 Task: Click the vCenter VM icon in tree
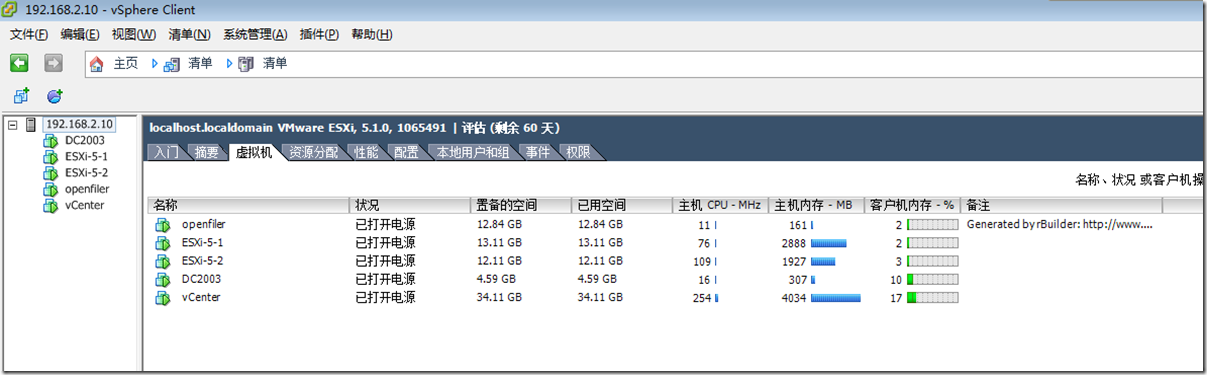(x=51, y=205)
